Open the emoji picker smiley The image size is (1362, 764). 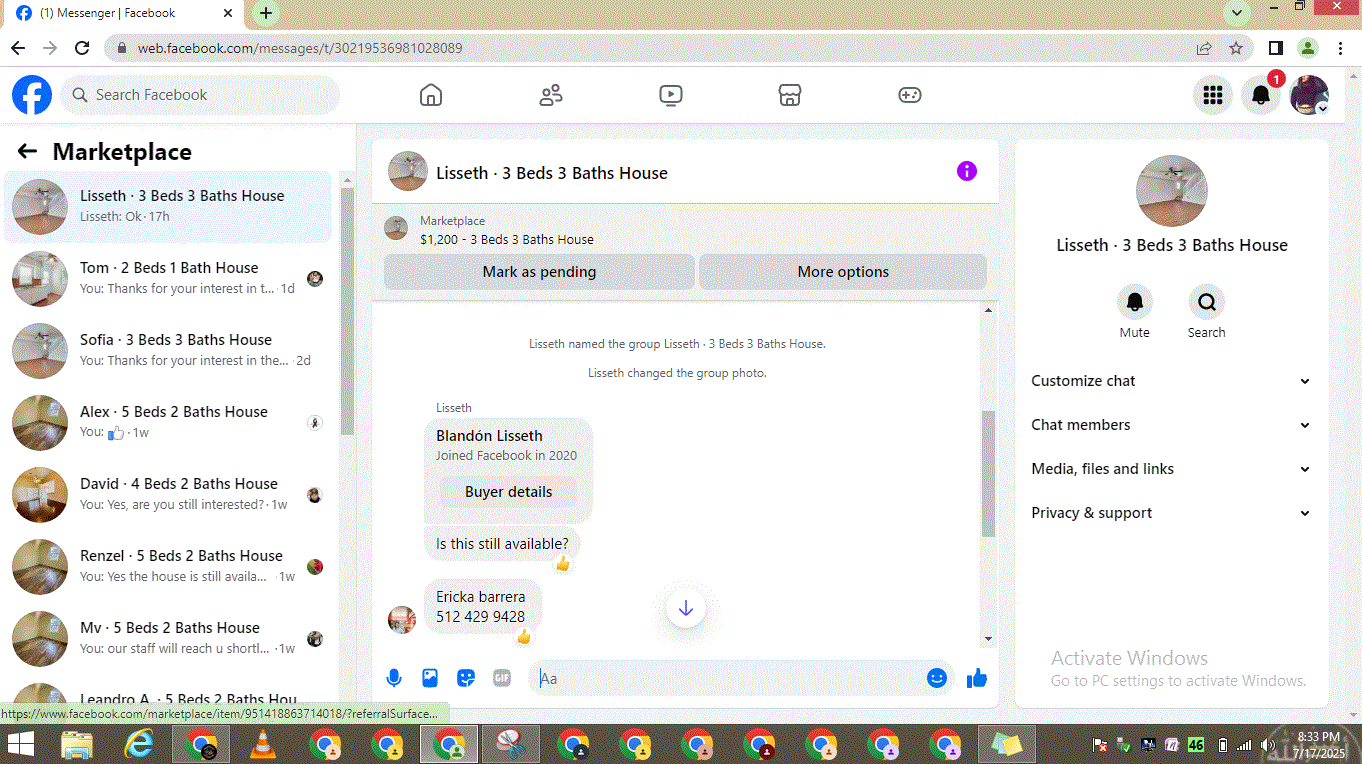[937, 678]
